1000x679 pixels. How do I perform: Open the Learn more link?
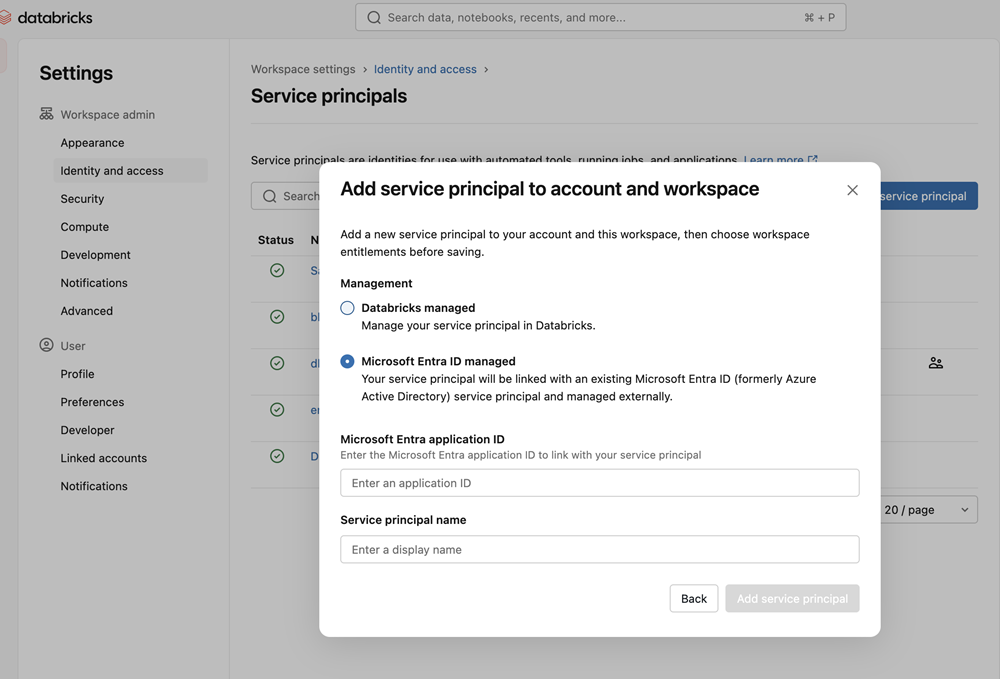tap(773, 159)
